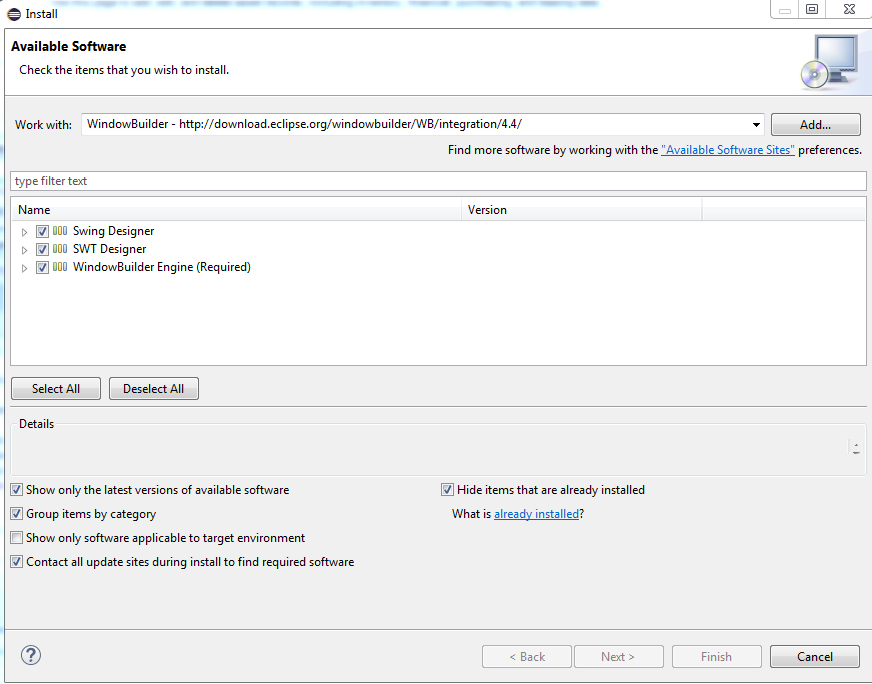This screenshot has height=684, width=872.
Task: Open the Work with site dropdown arrow
Action: pyautogui.click(x=756, y=125)
